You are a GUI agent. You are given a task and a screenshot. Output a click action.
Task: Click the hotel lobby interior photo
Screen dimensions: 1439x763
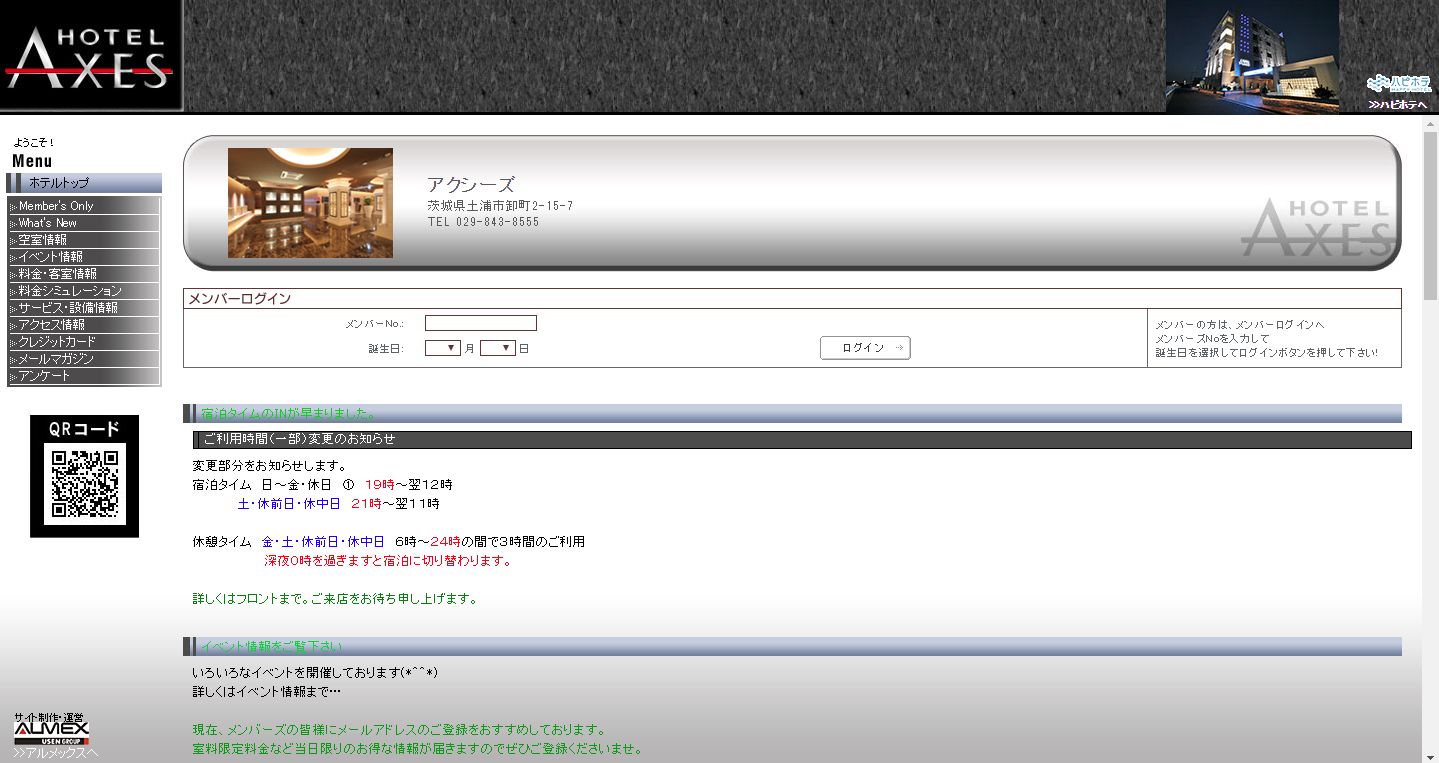[x=310, y=203]
